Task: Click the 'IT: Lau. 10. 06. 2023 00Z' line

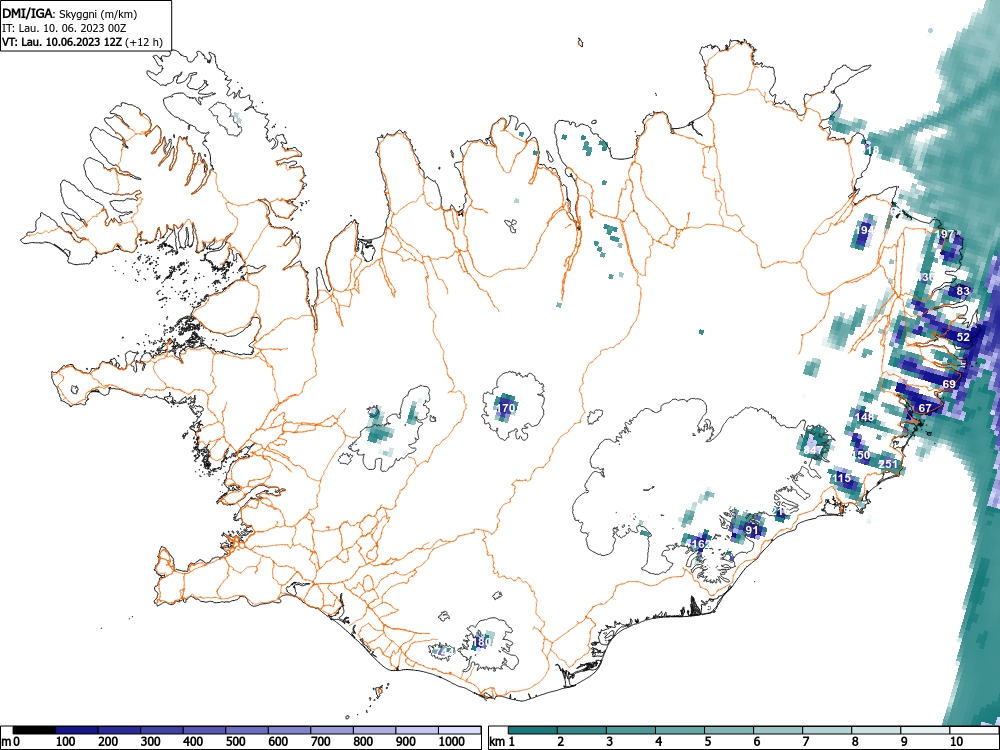Action: click(64, 28)
